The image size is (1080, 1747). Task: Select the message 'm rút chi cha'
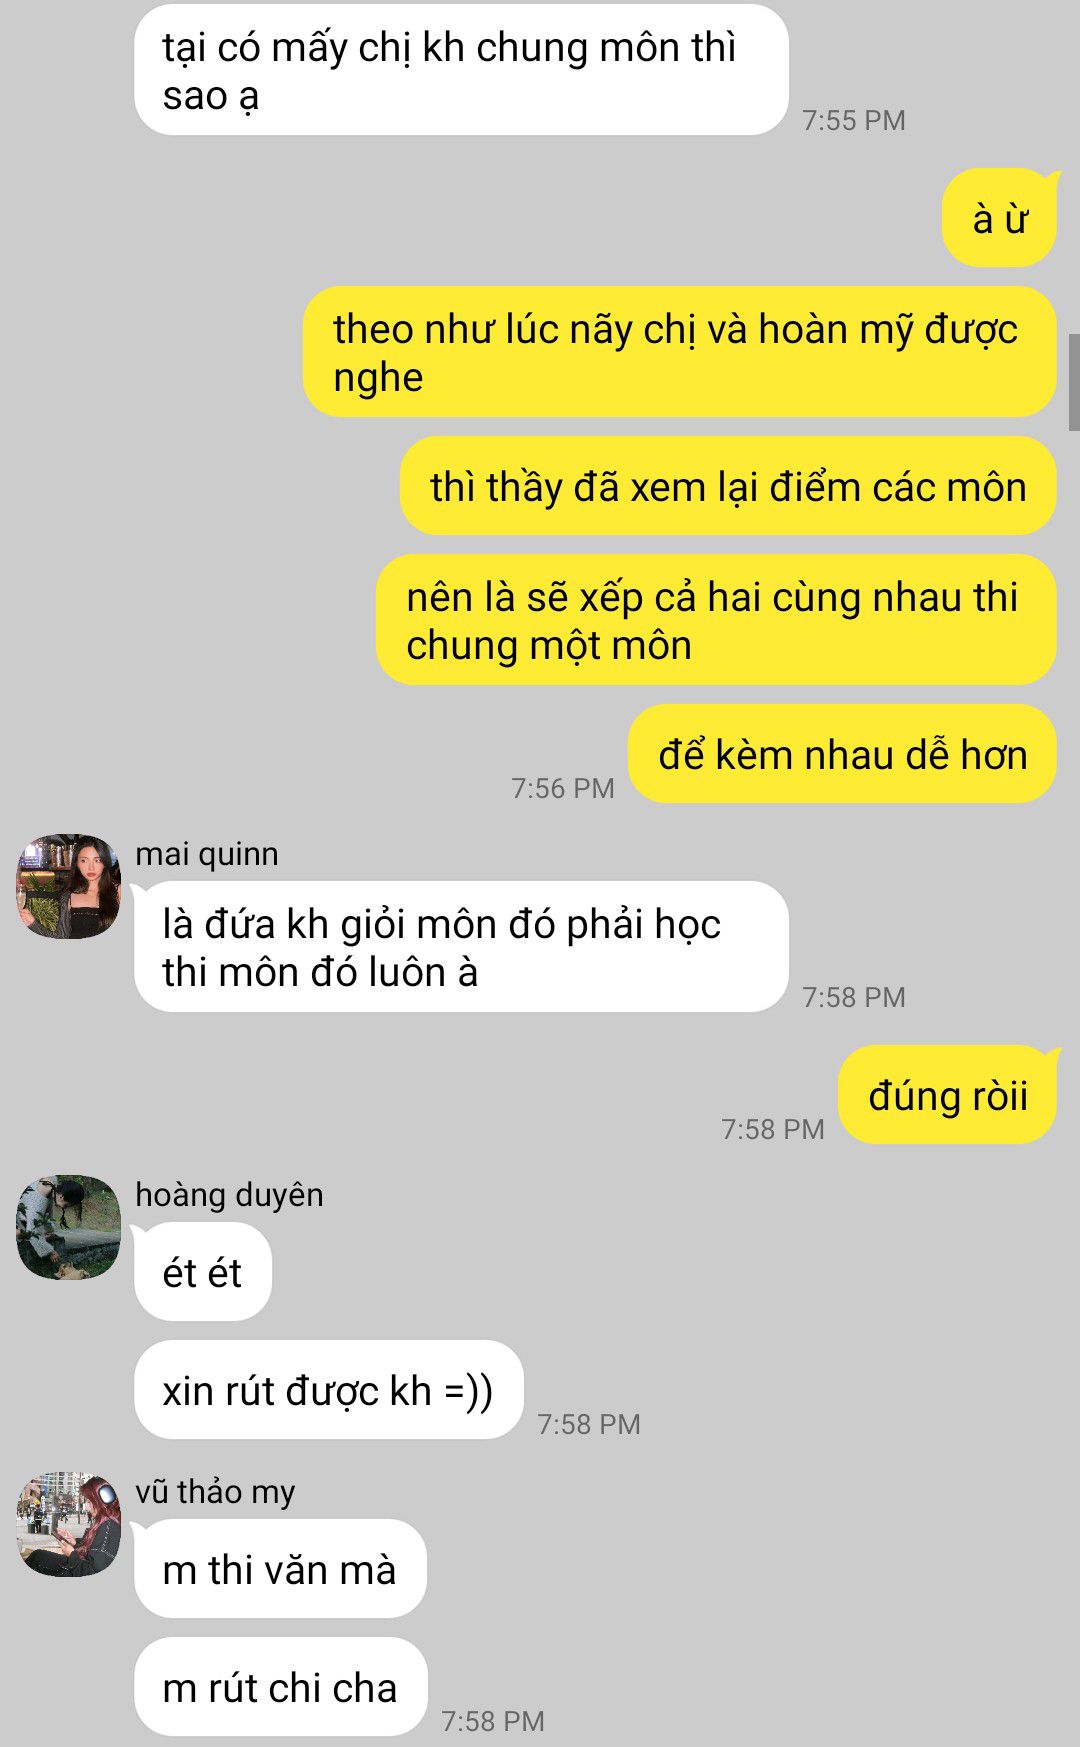pos(281,1687)
